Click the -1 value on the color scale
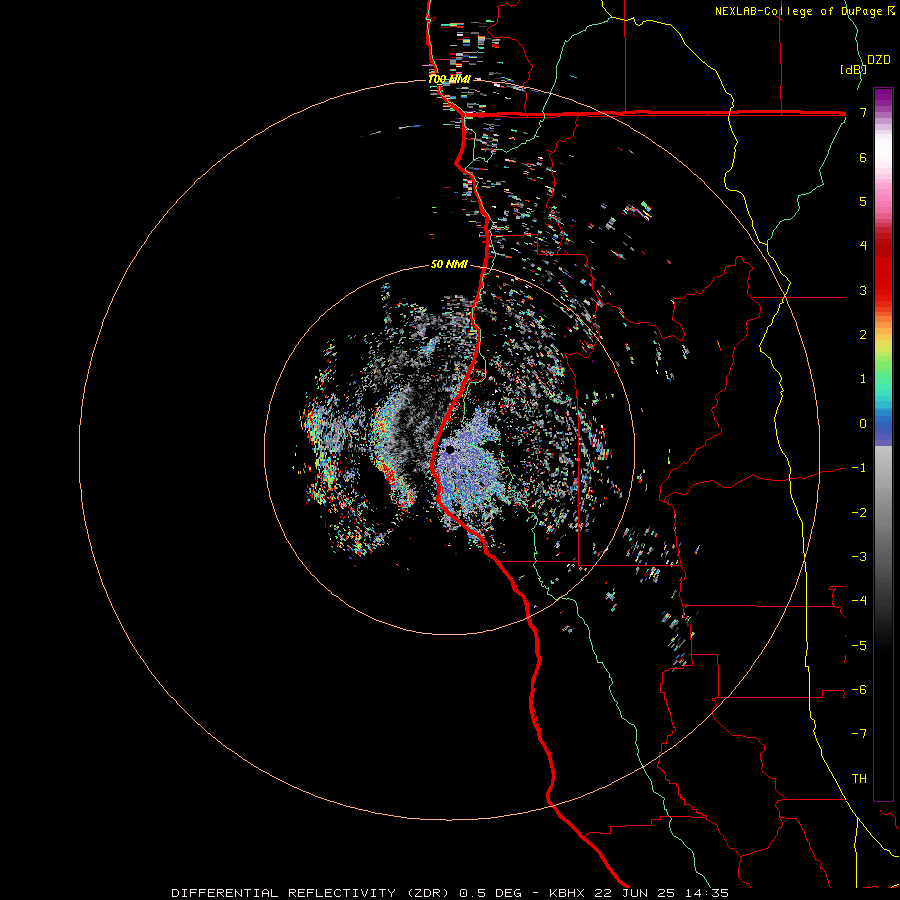The image size is (900, 900). coord(859,468)
